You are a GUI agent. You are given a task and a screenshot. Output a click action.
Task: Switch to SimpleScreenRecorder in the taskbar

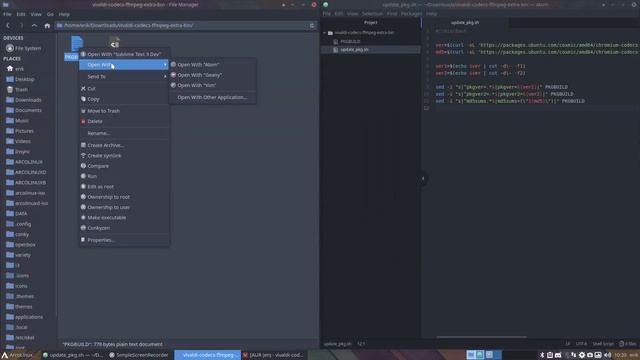(139, 355)
